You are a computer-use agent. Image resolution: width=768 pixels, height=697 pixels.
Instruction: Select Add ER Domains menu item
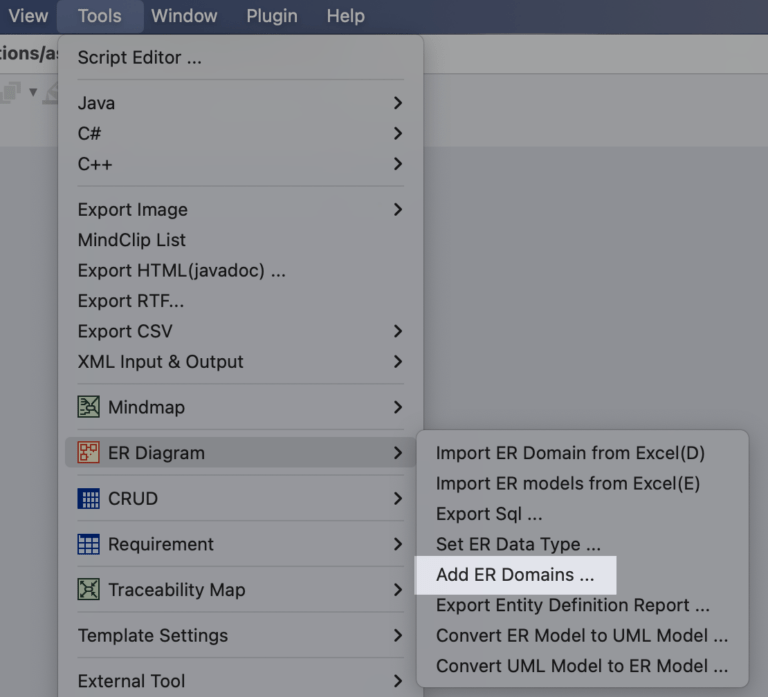point(515,575)
